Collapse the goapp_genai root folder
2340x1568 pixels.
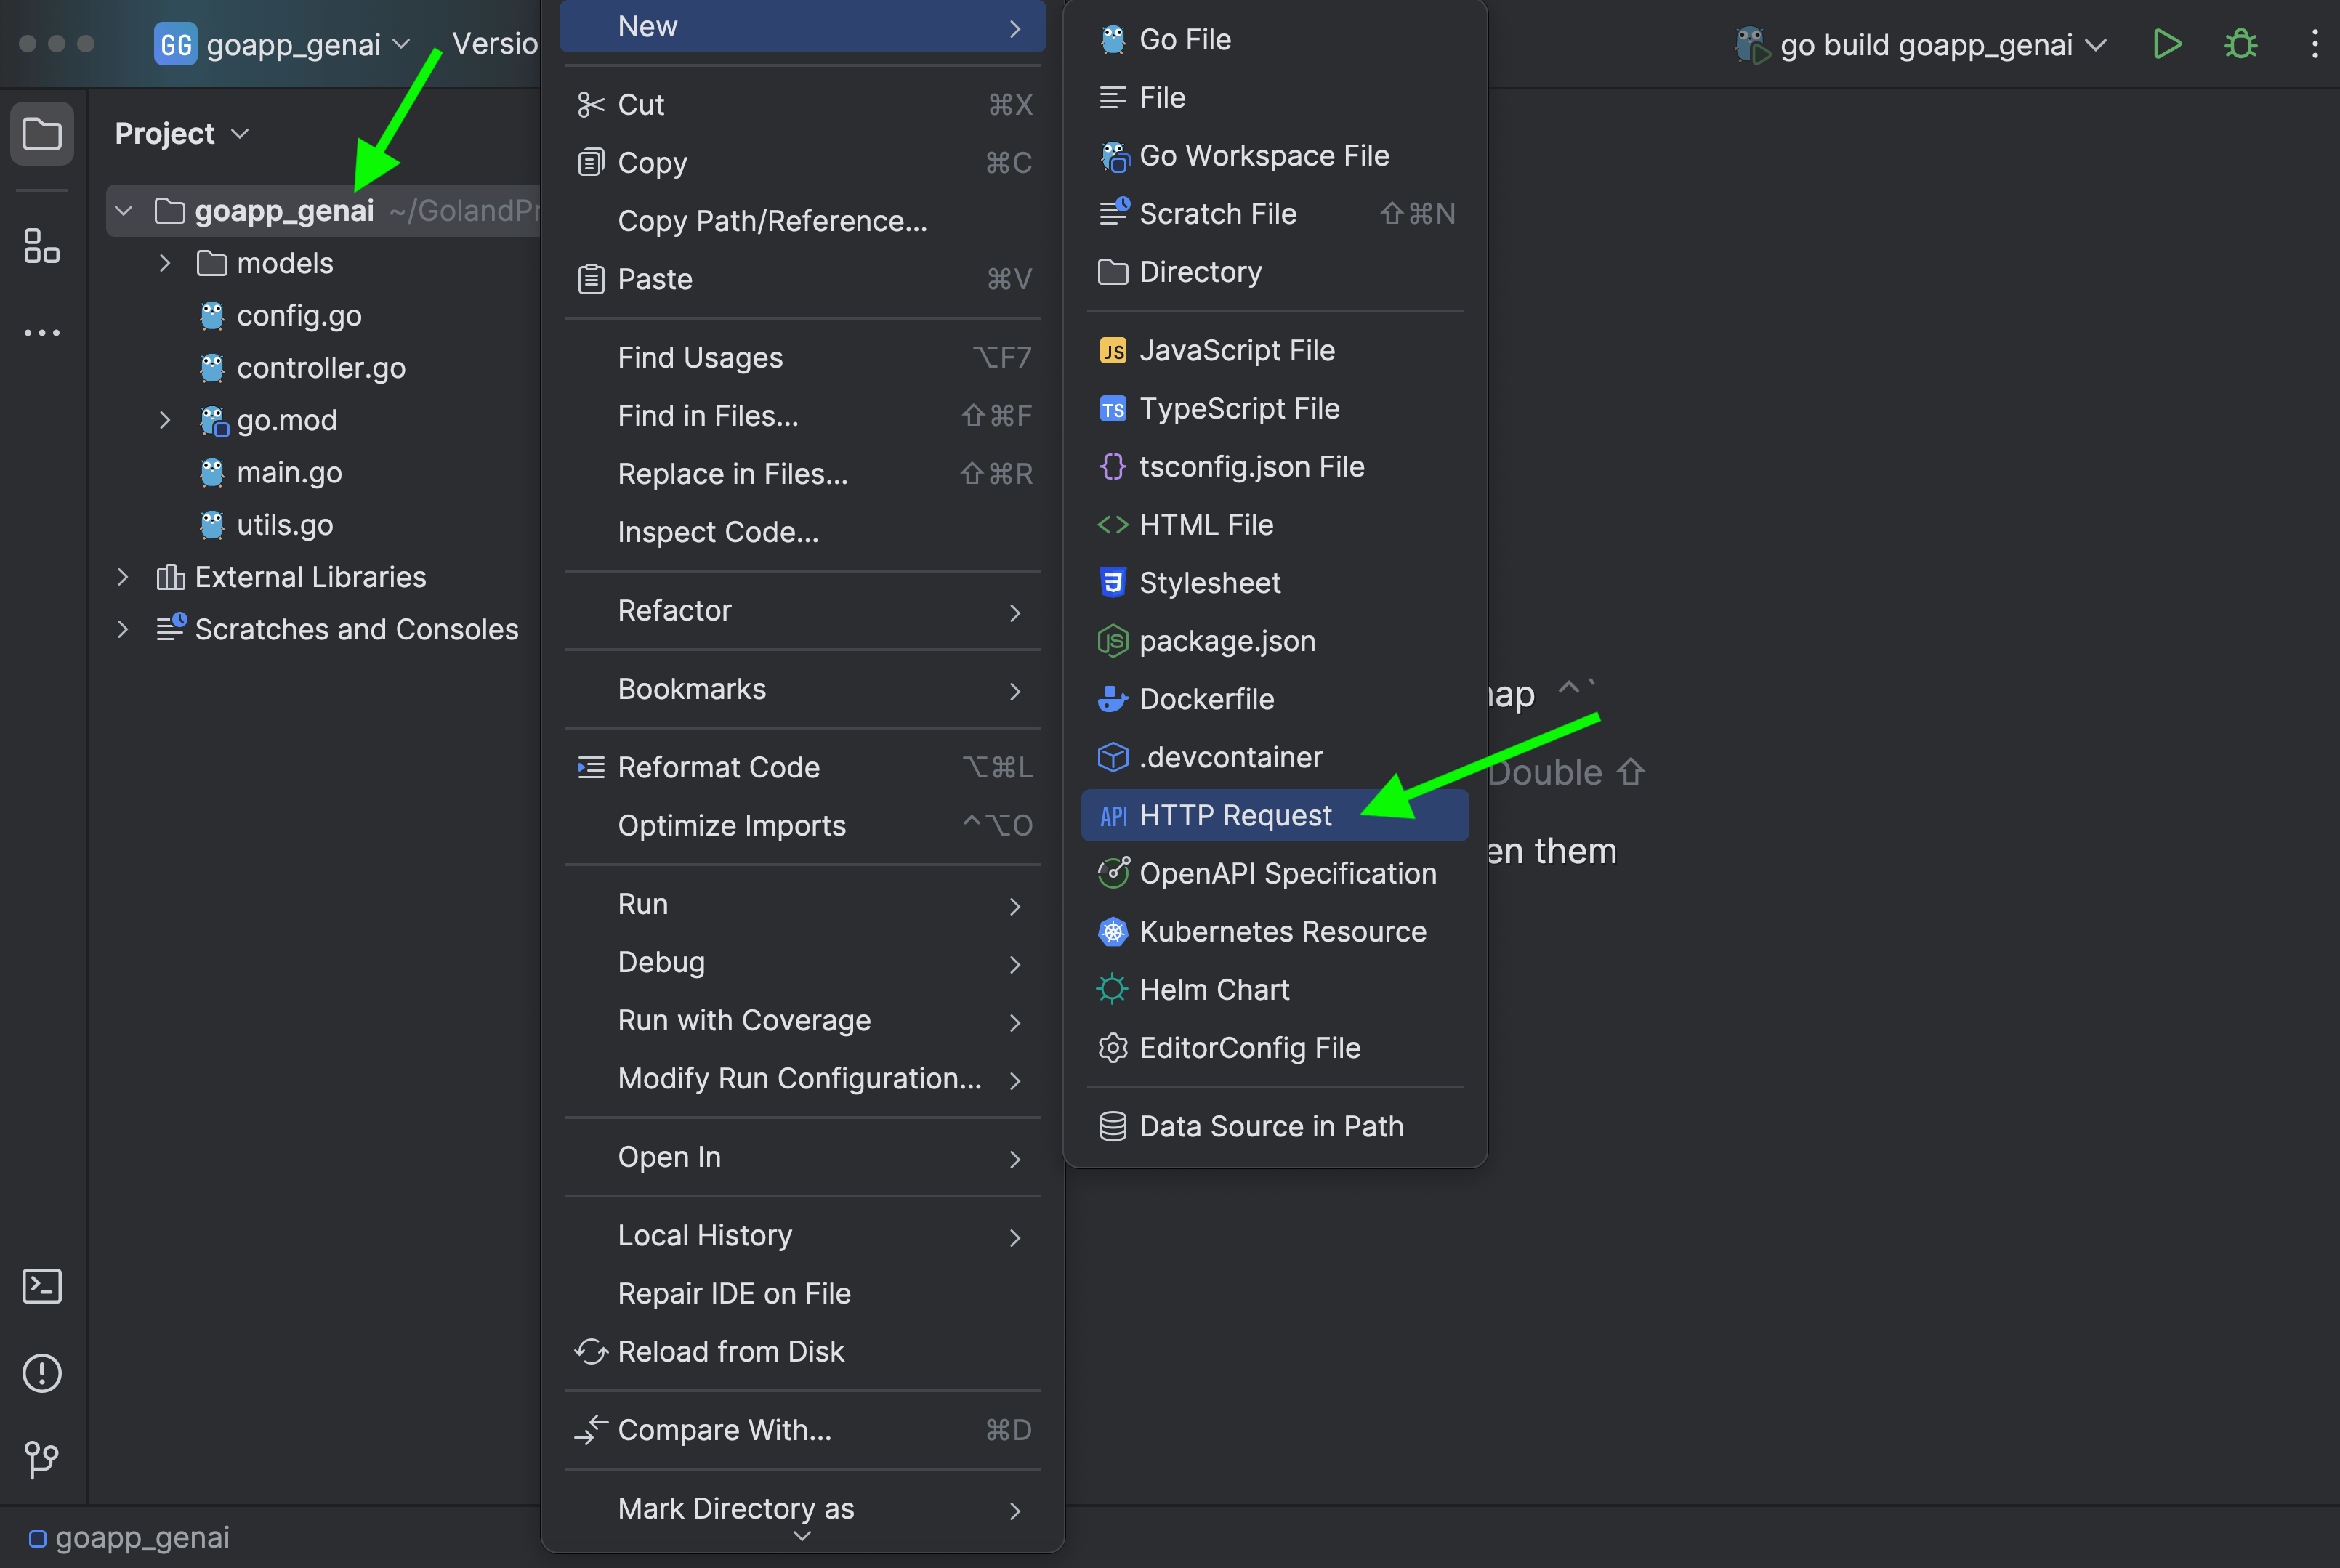point(124,211)
